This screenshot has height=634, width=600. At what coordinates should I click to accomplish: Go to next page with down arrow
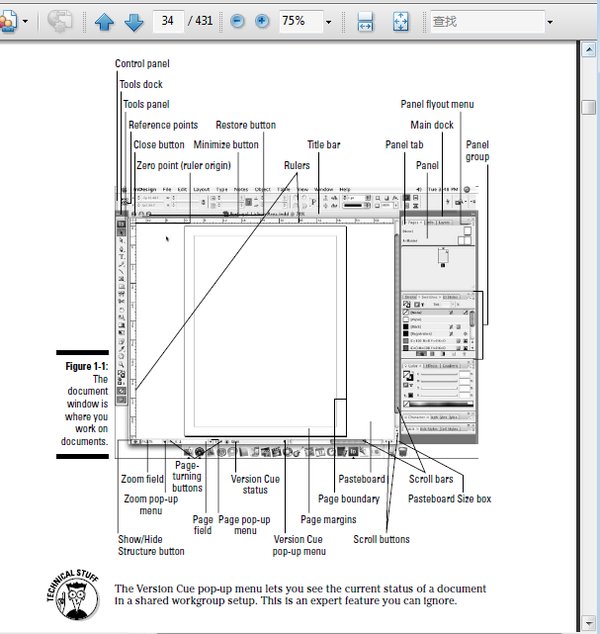tap(134, 22)
